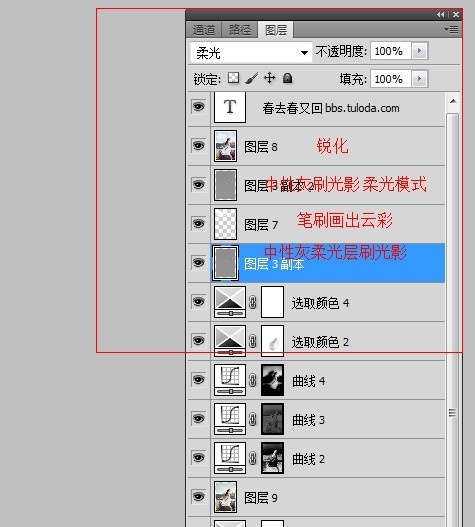Image resolution: width=475 pixels, height=527 pixels.
Task: Toggle mask link icon on 选取颜色 4
Action: click(253, 302)
